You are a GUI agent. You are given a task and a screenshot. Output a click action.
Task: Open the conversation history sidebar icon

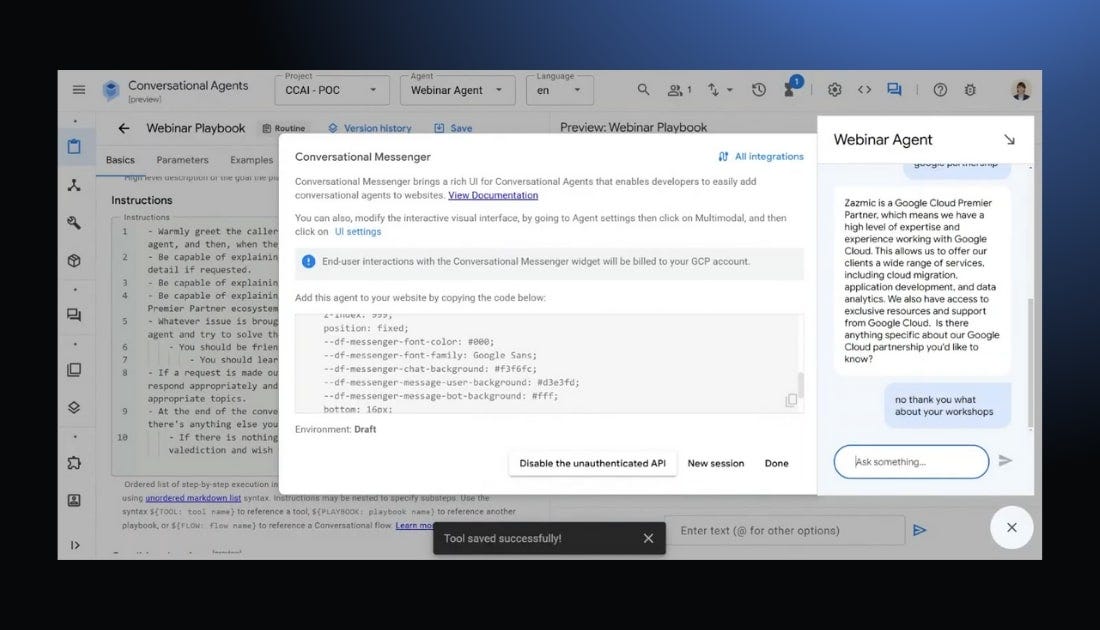coord(74,315)
